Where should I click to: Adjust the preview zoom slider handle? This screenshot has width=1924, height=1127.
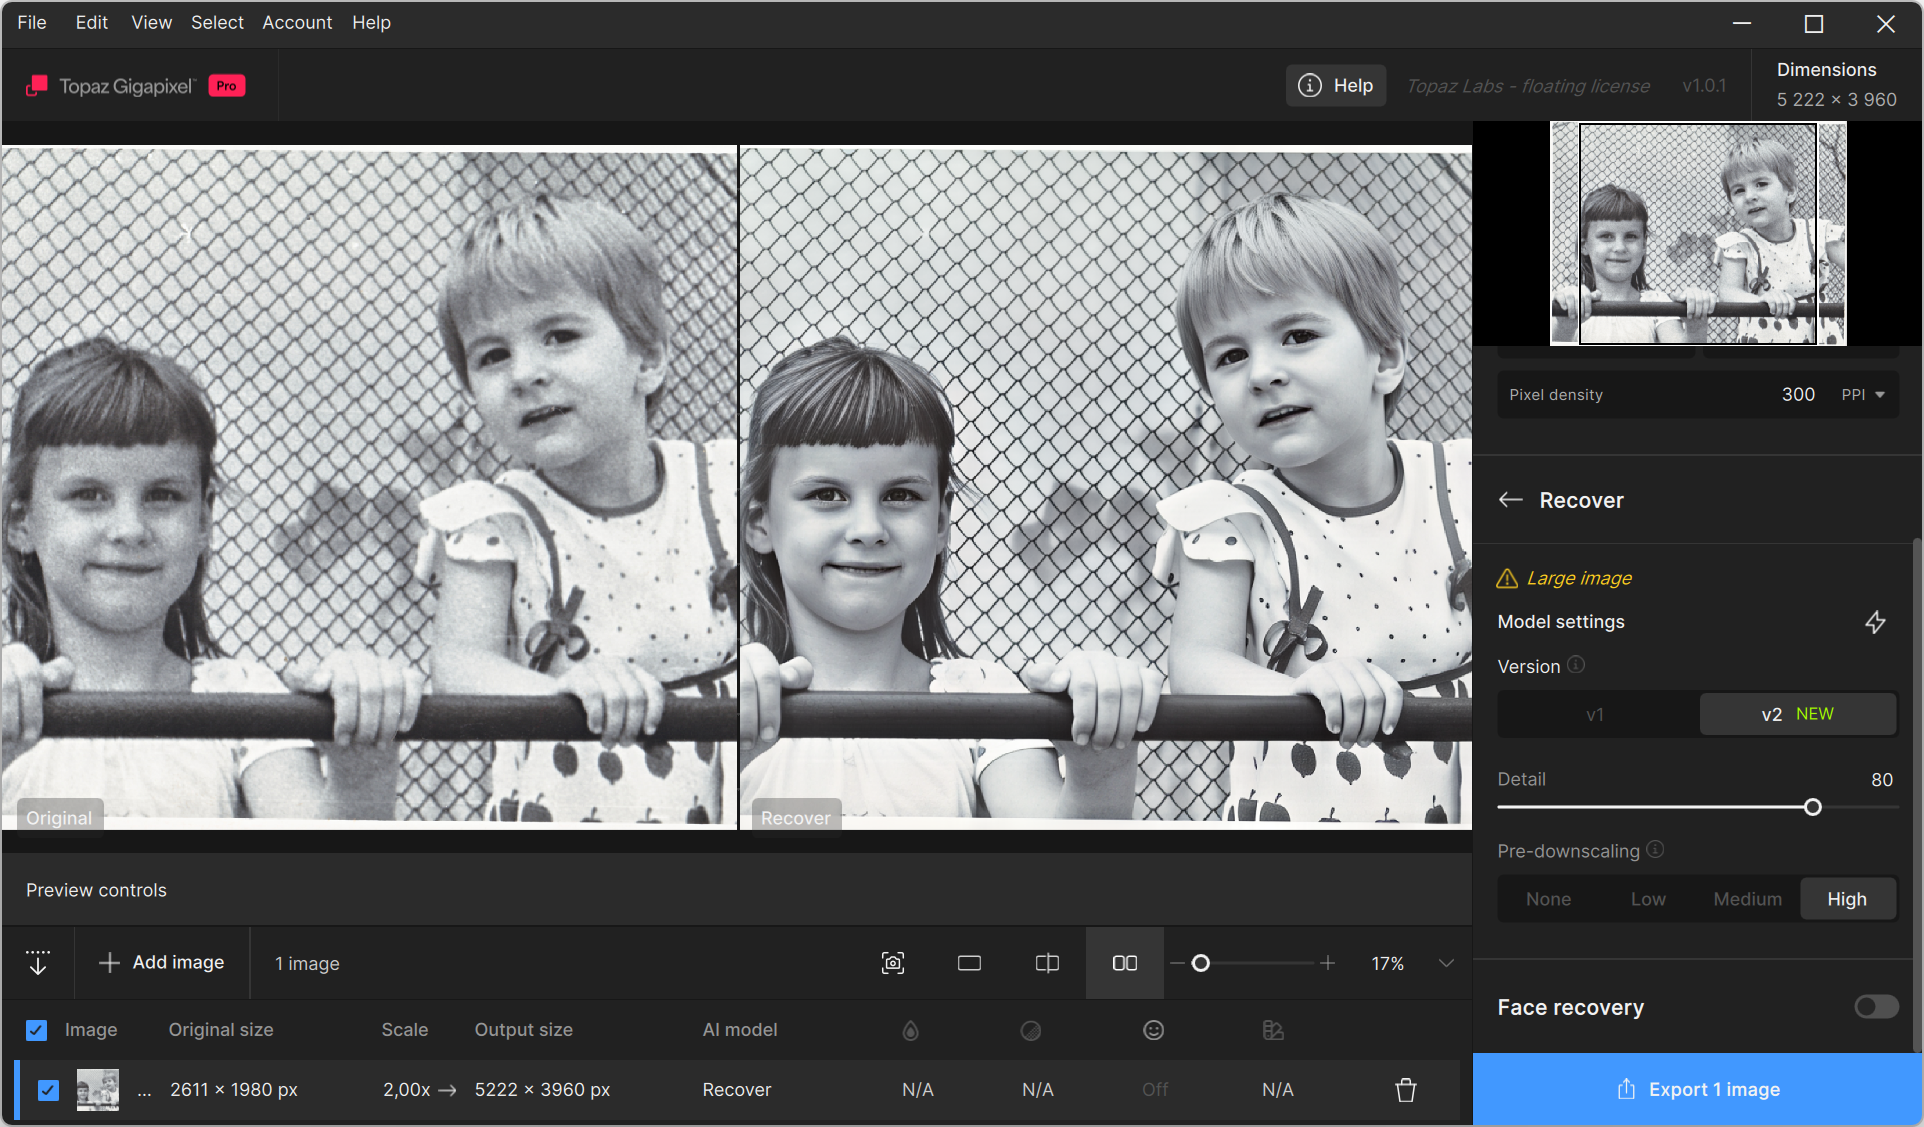coord(1201,963)
